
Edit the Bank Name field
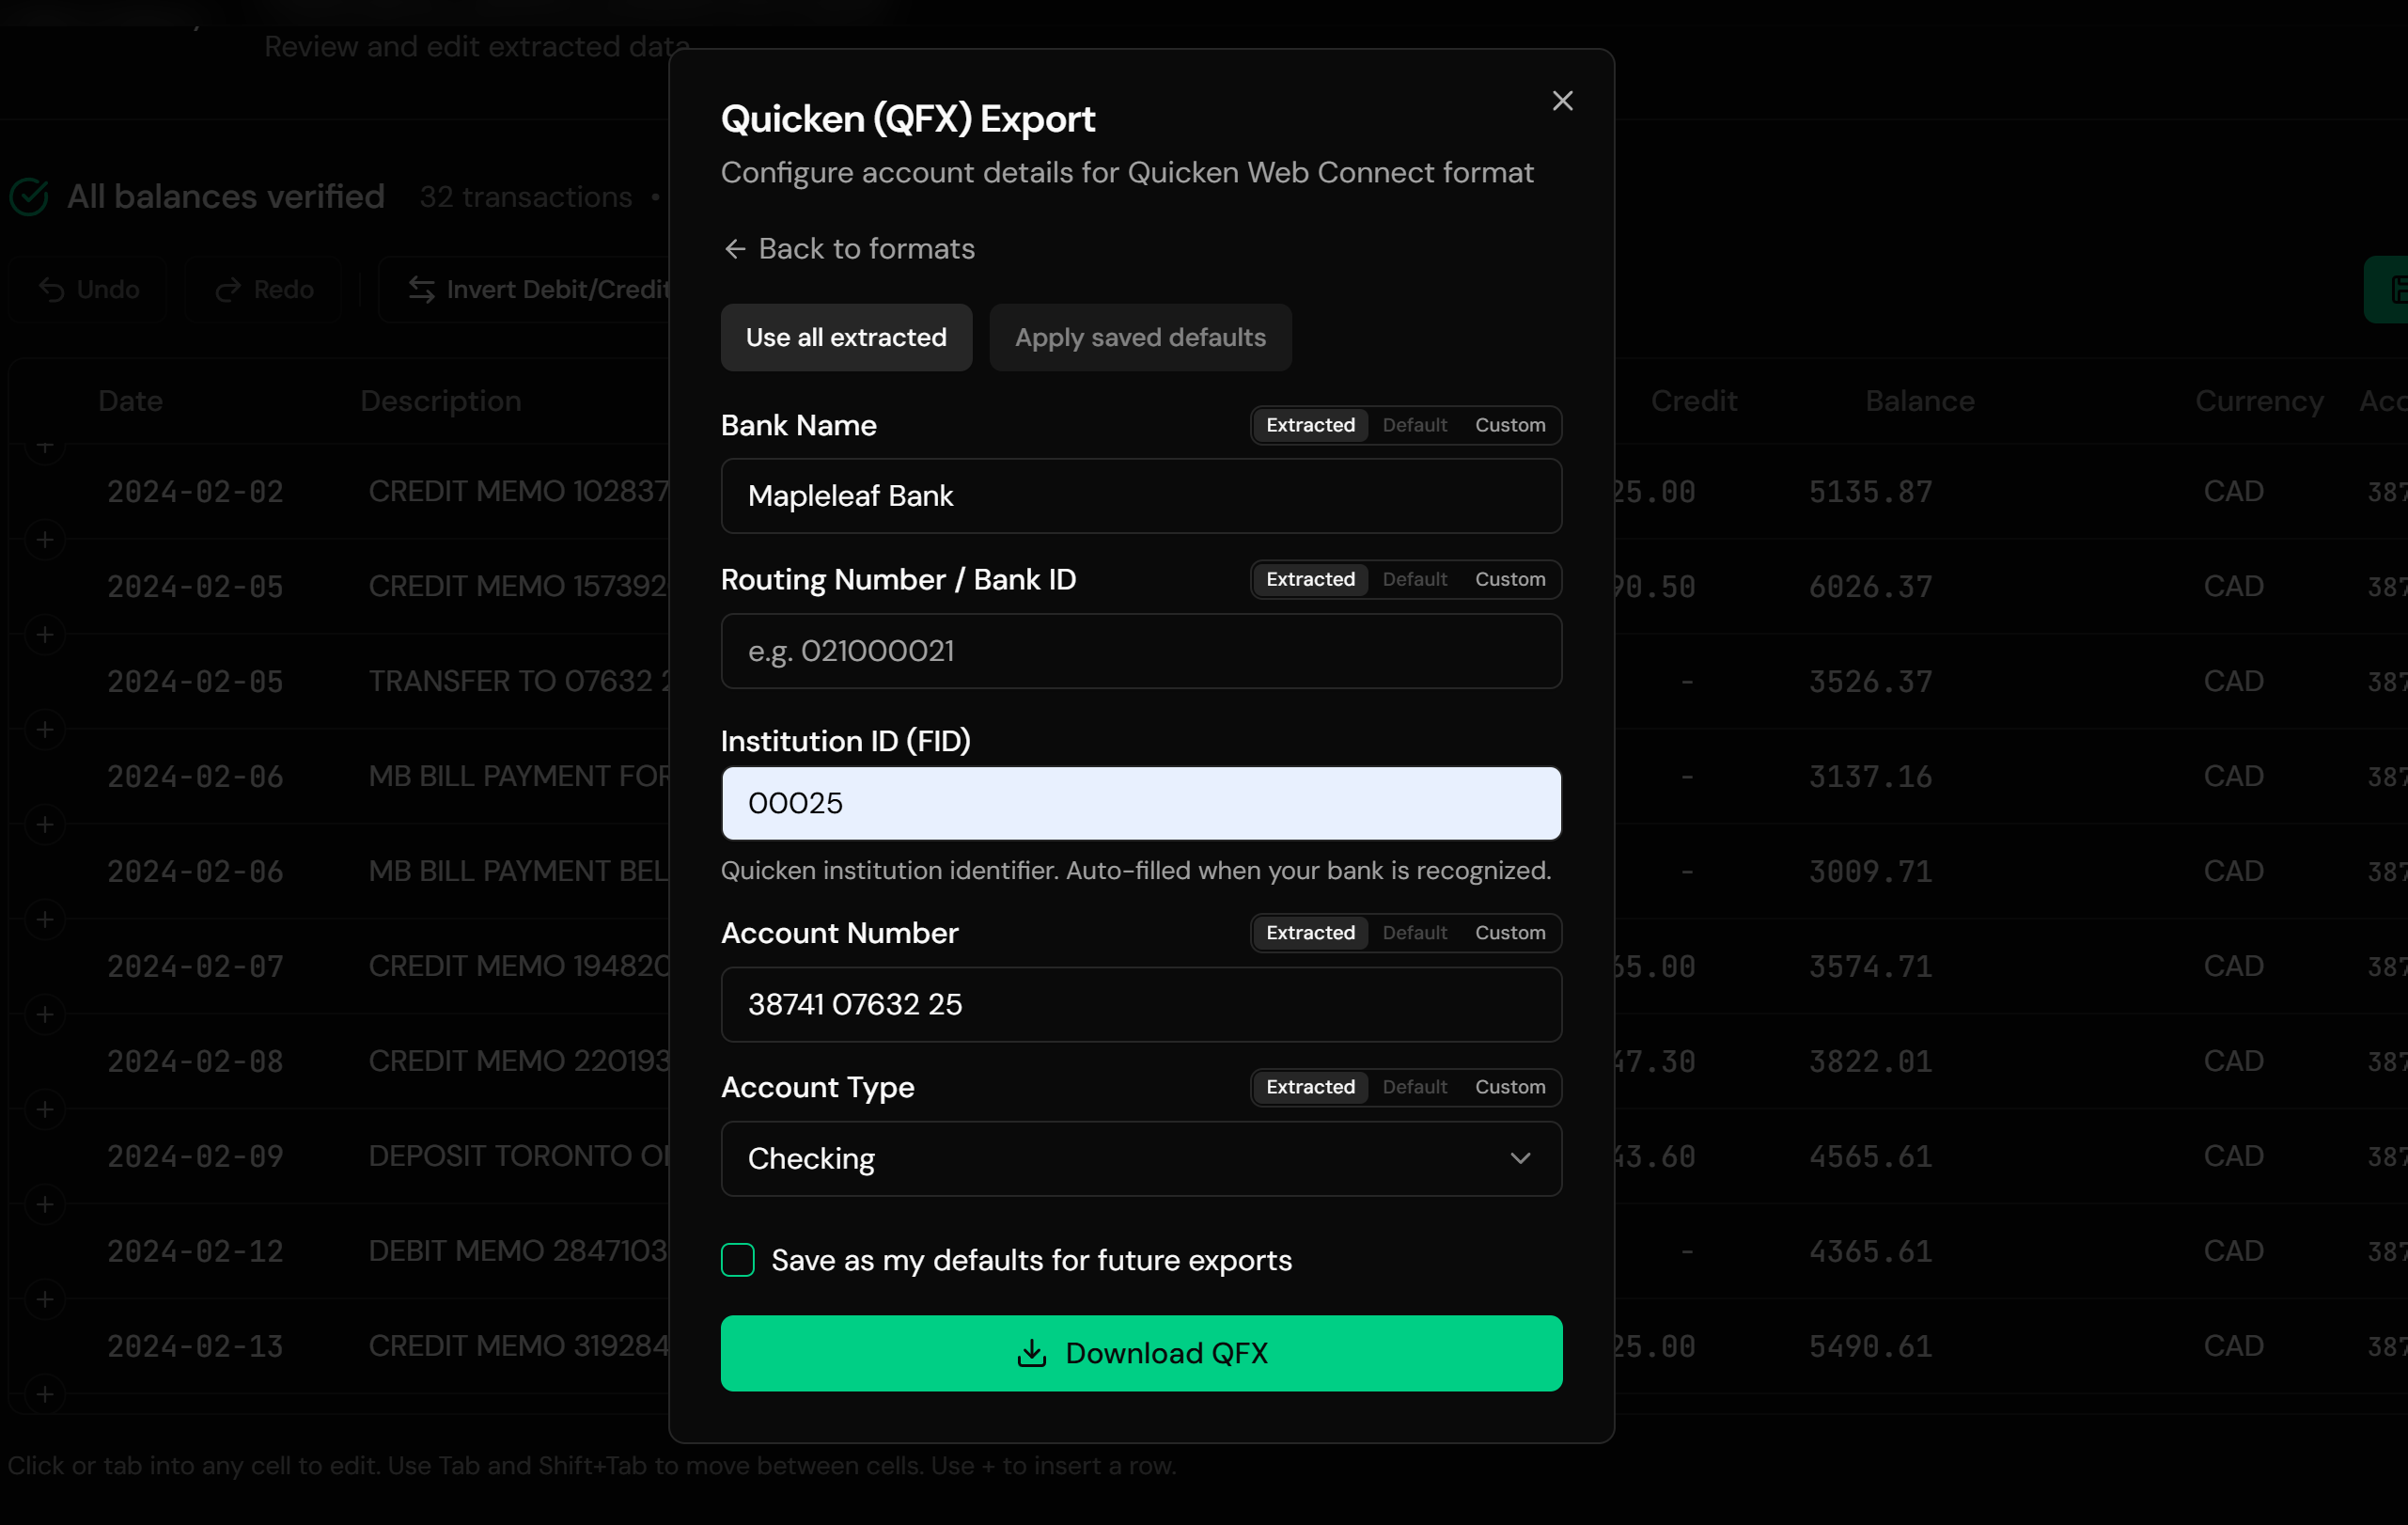(x=1141, y=496)
